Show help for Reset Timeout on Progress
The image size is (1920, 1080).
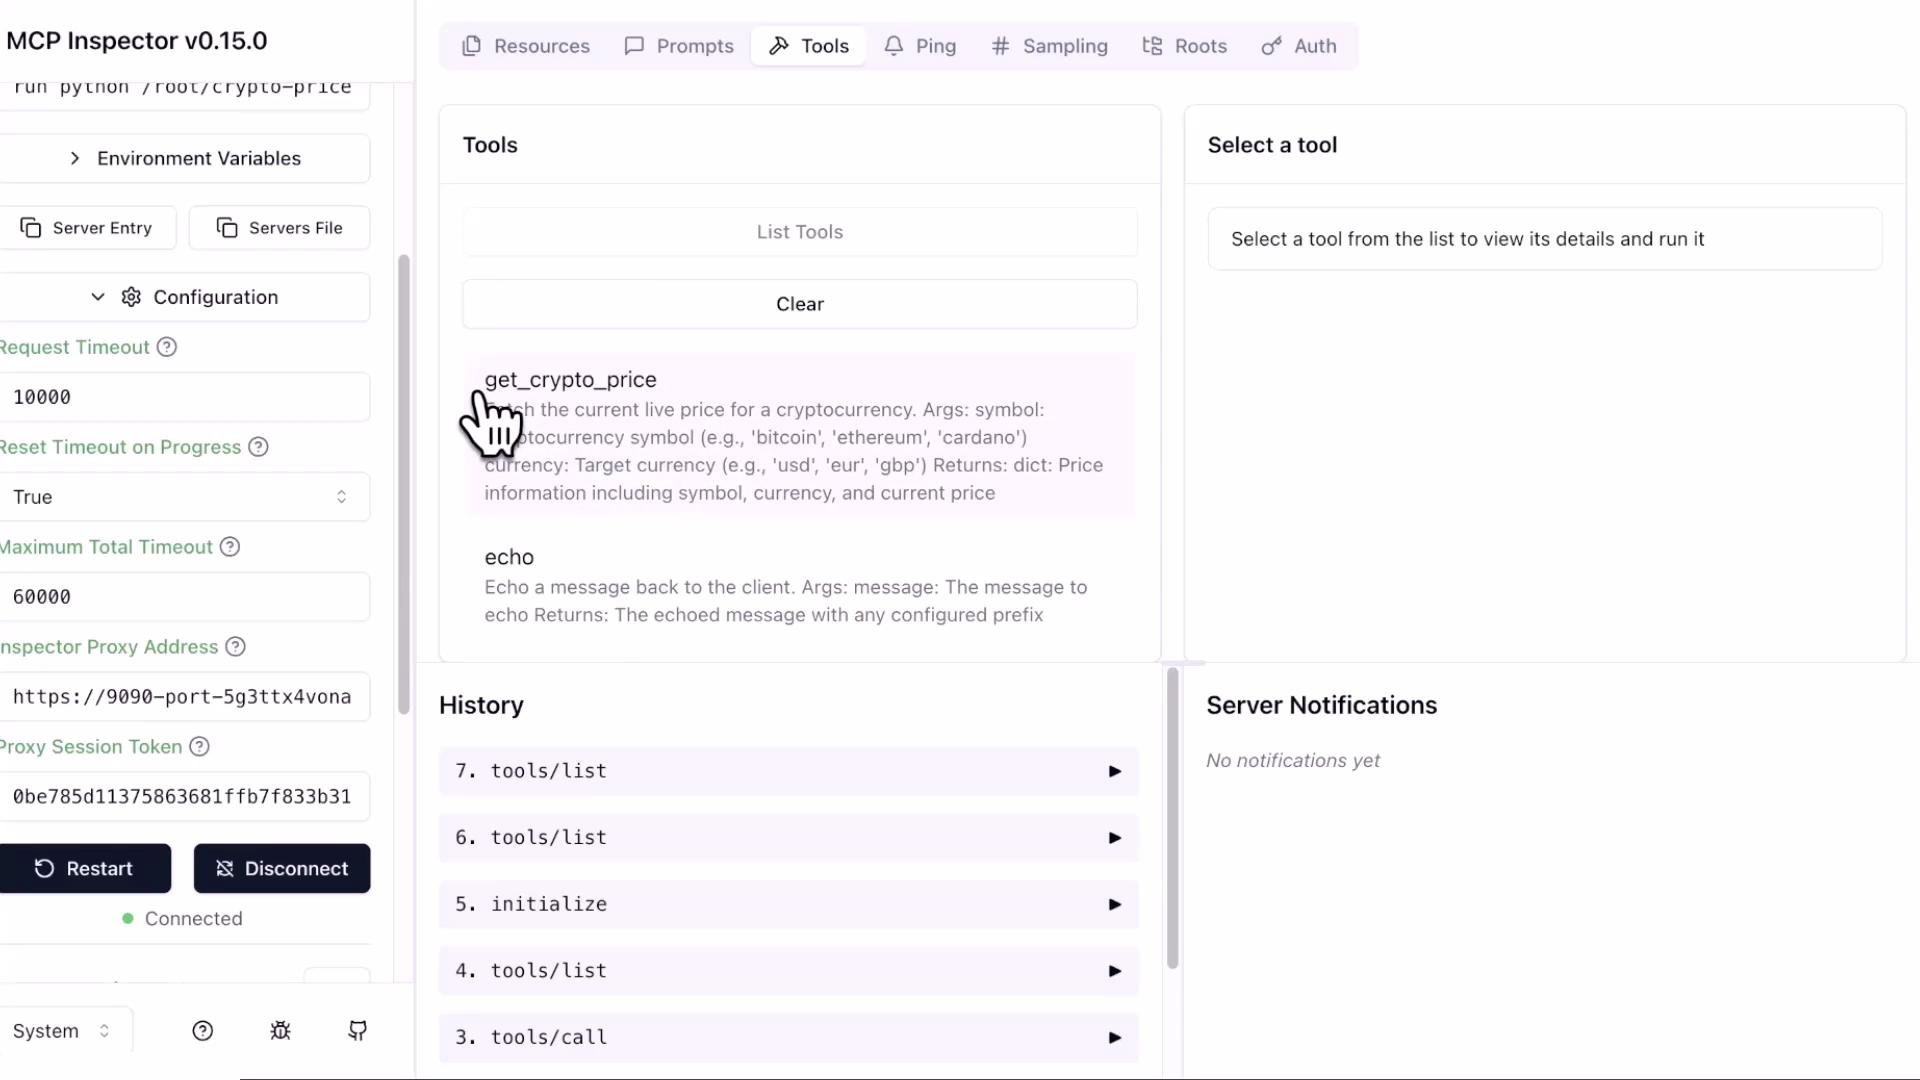258,447
